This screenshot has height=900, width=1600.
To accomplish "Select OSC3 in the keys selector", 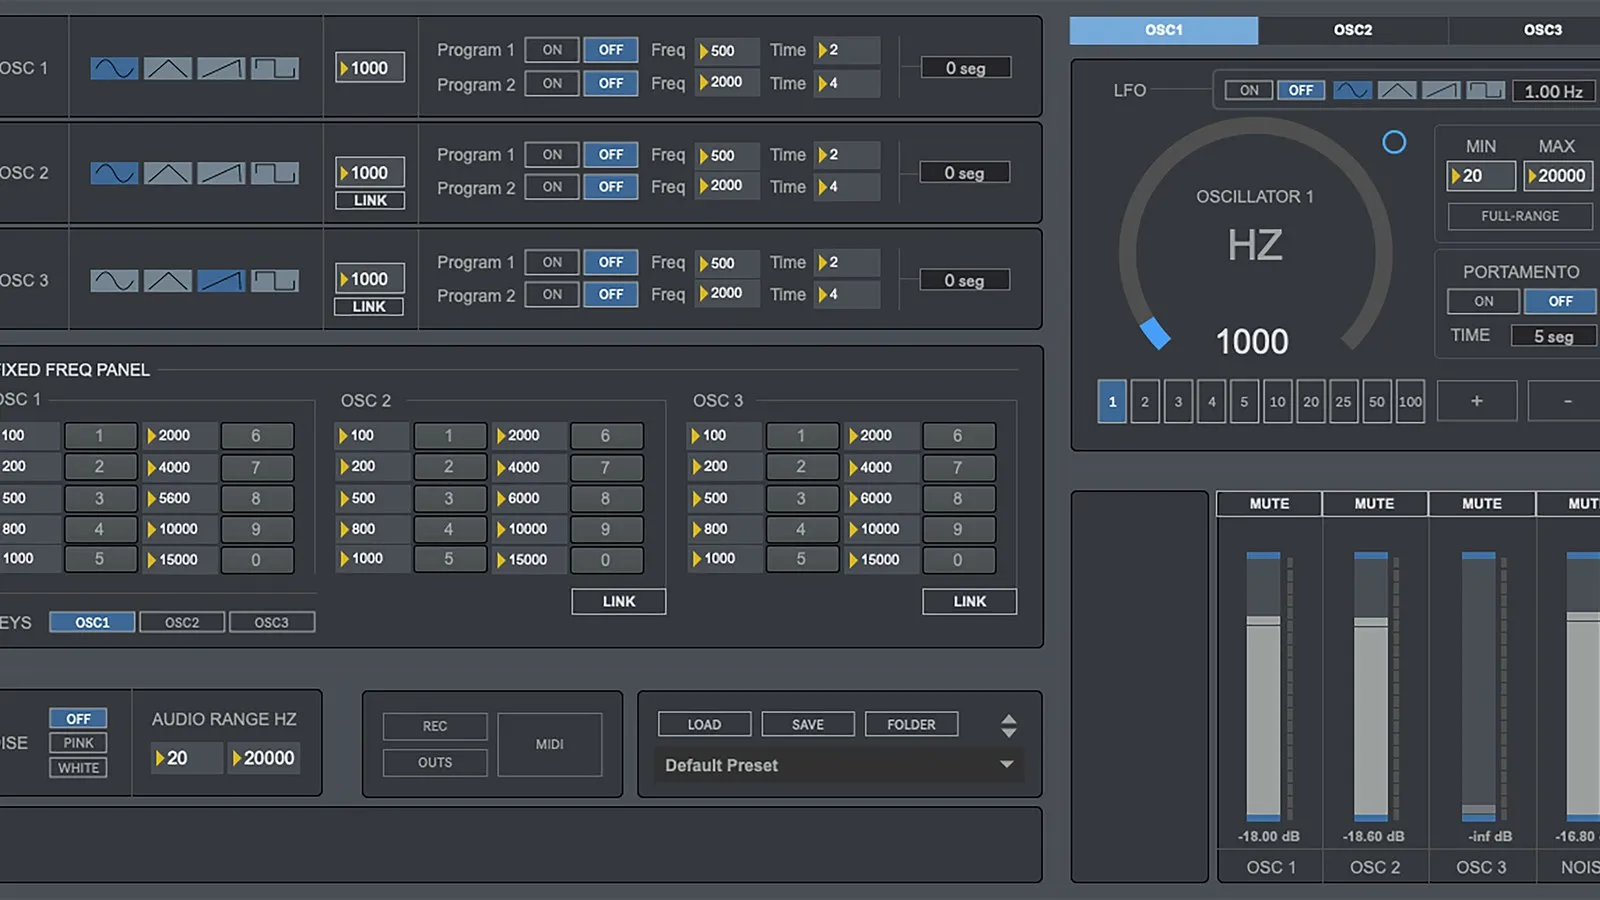I will click(271, 622).
